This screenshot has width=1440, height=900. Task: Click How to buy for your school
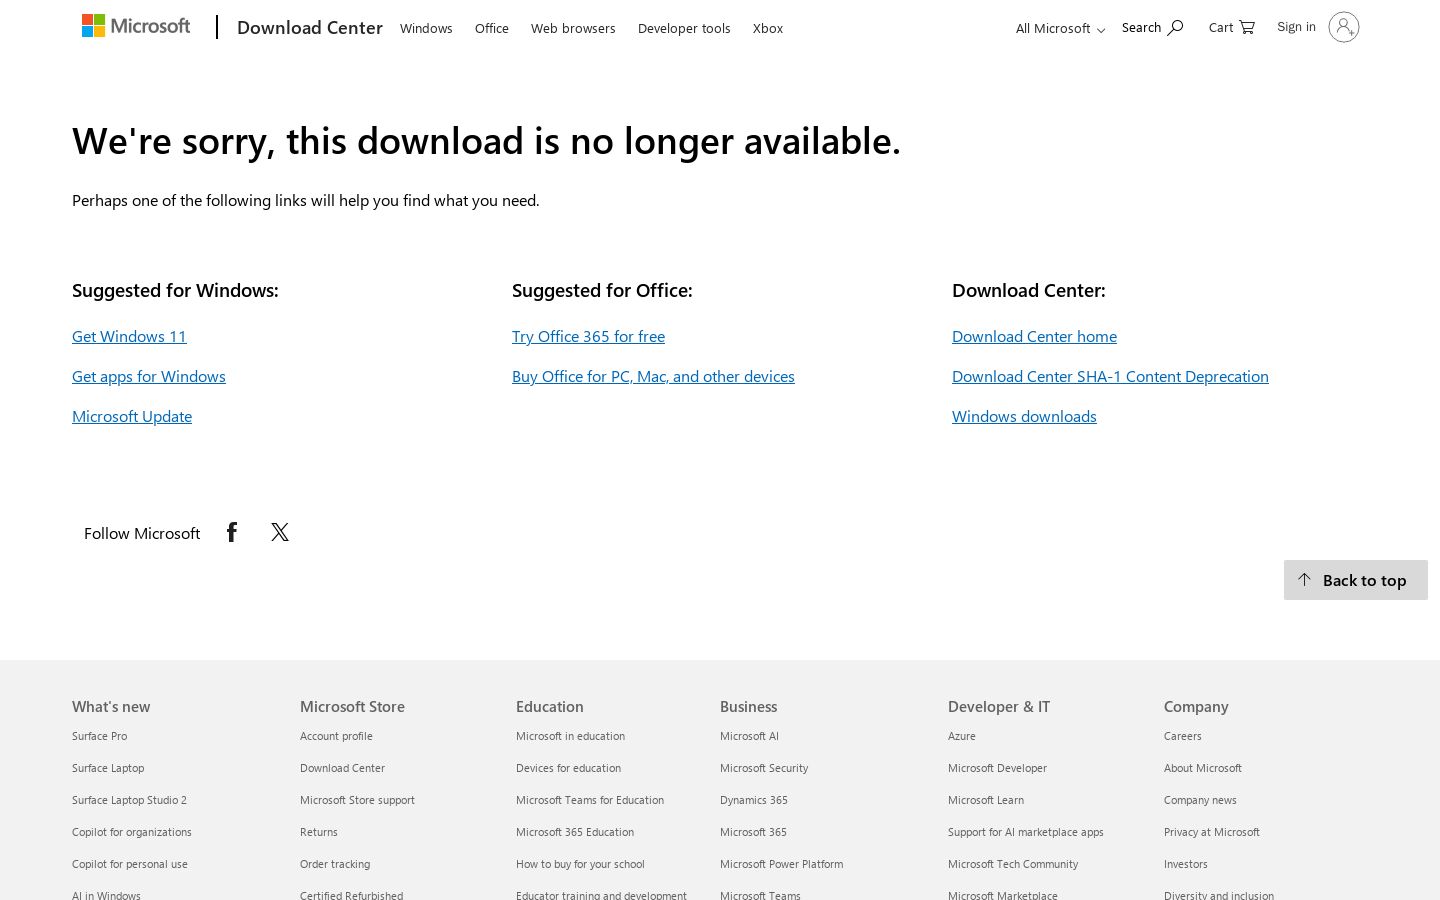[x=580, y=864]
